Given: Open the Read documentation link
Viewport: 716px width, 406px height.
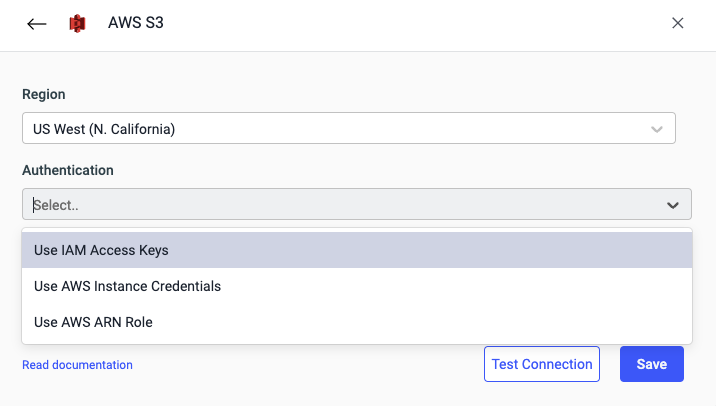Looking at the screenshot, I should click(77, 365).
